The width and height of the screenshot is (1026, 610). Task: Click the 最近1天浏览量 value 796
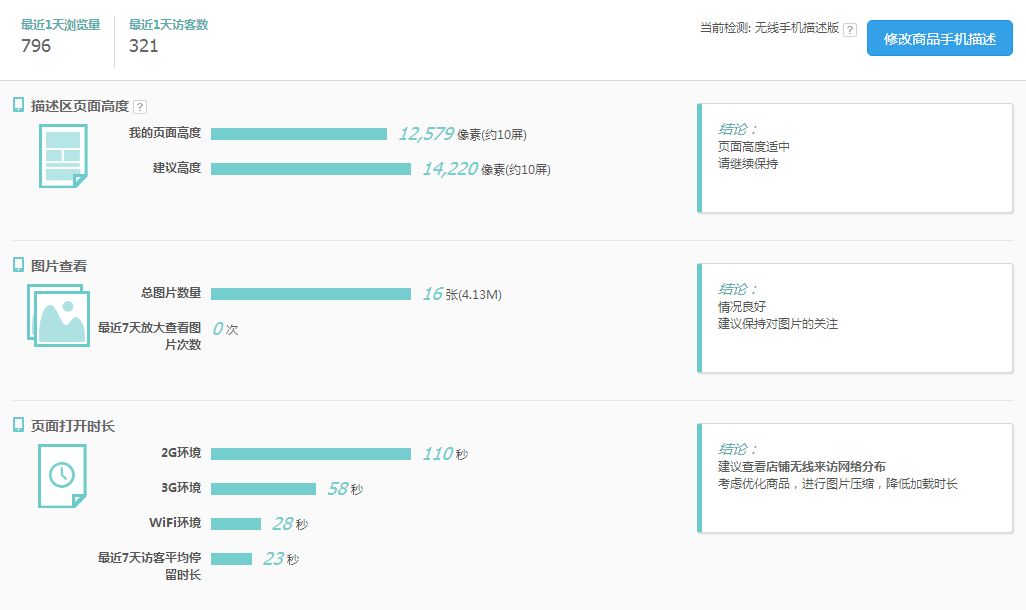pos(36,46)
